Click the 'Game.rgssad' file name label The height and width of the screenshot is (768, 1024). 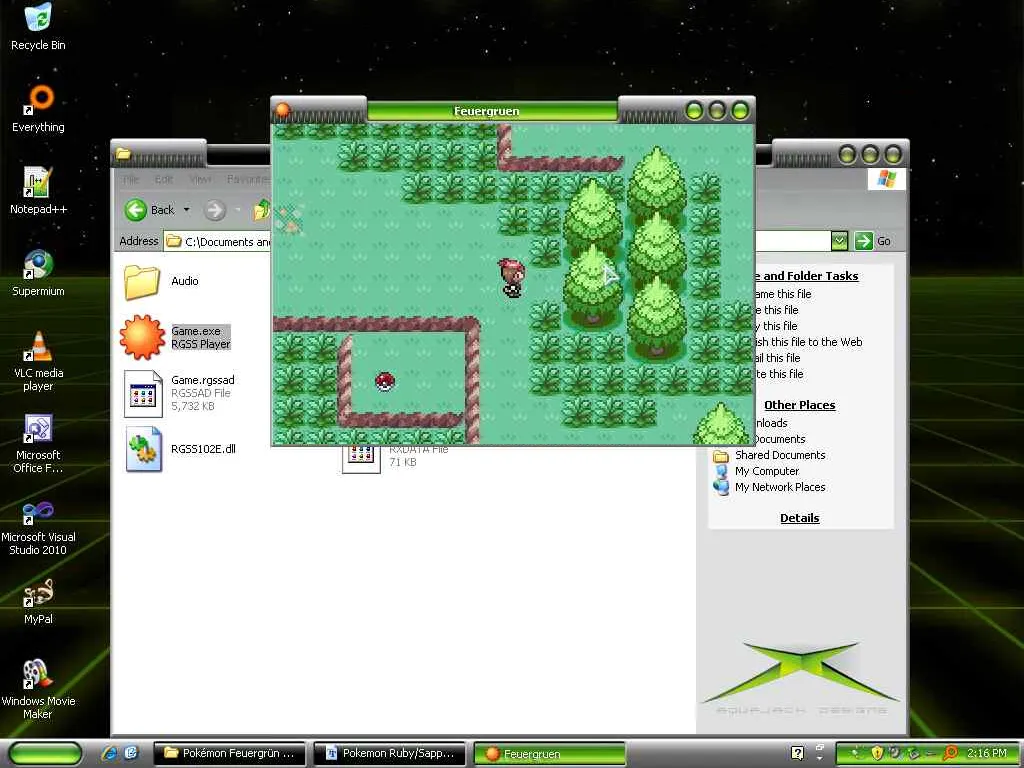(202, 380)
